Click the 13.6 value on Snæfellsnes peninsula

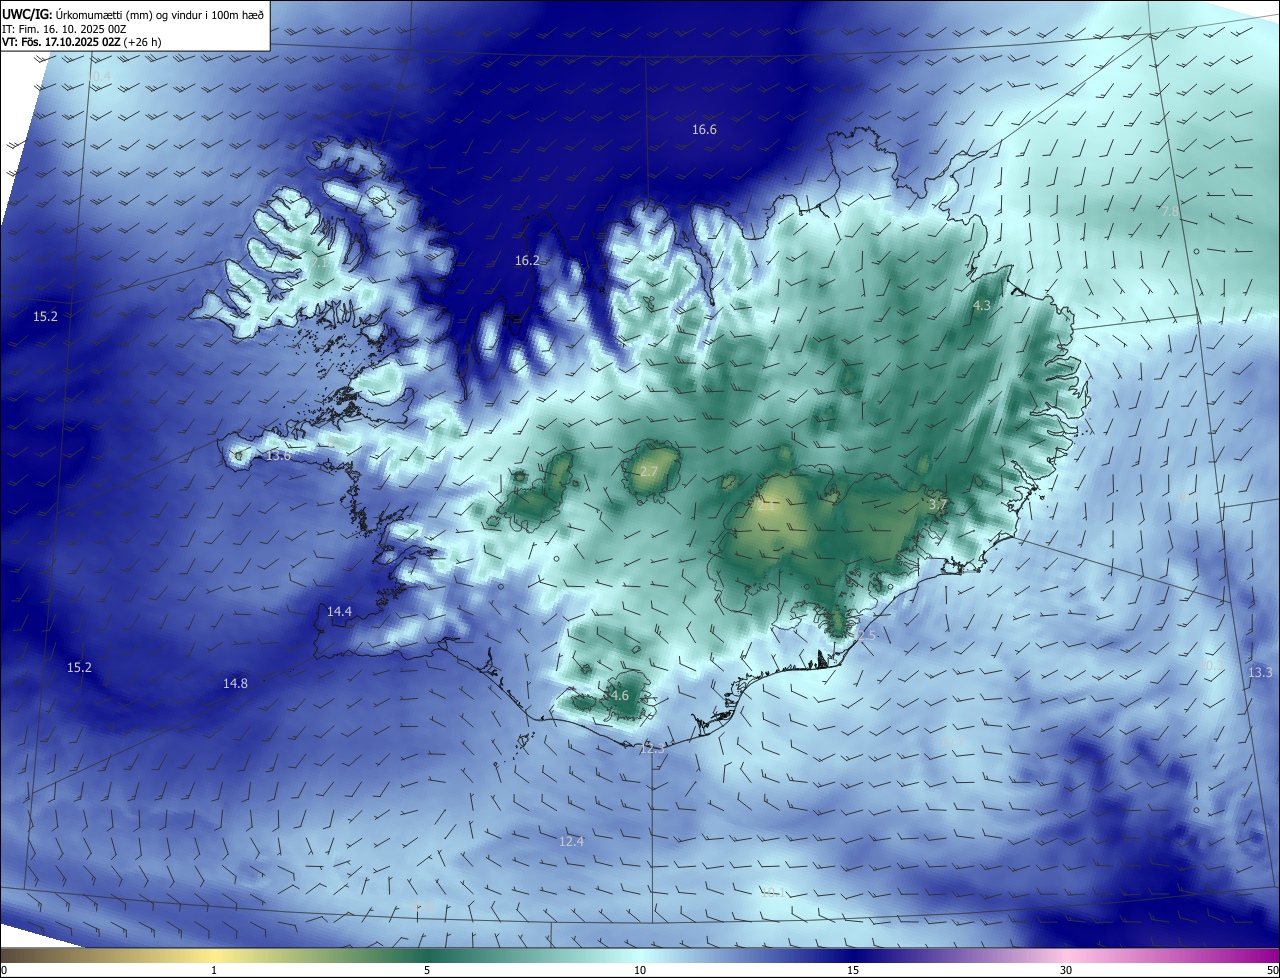[x=278, y=456]
